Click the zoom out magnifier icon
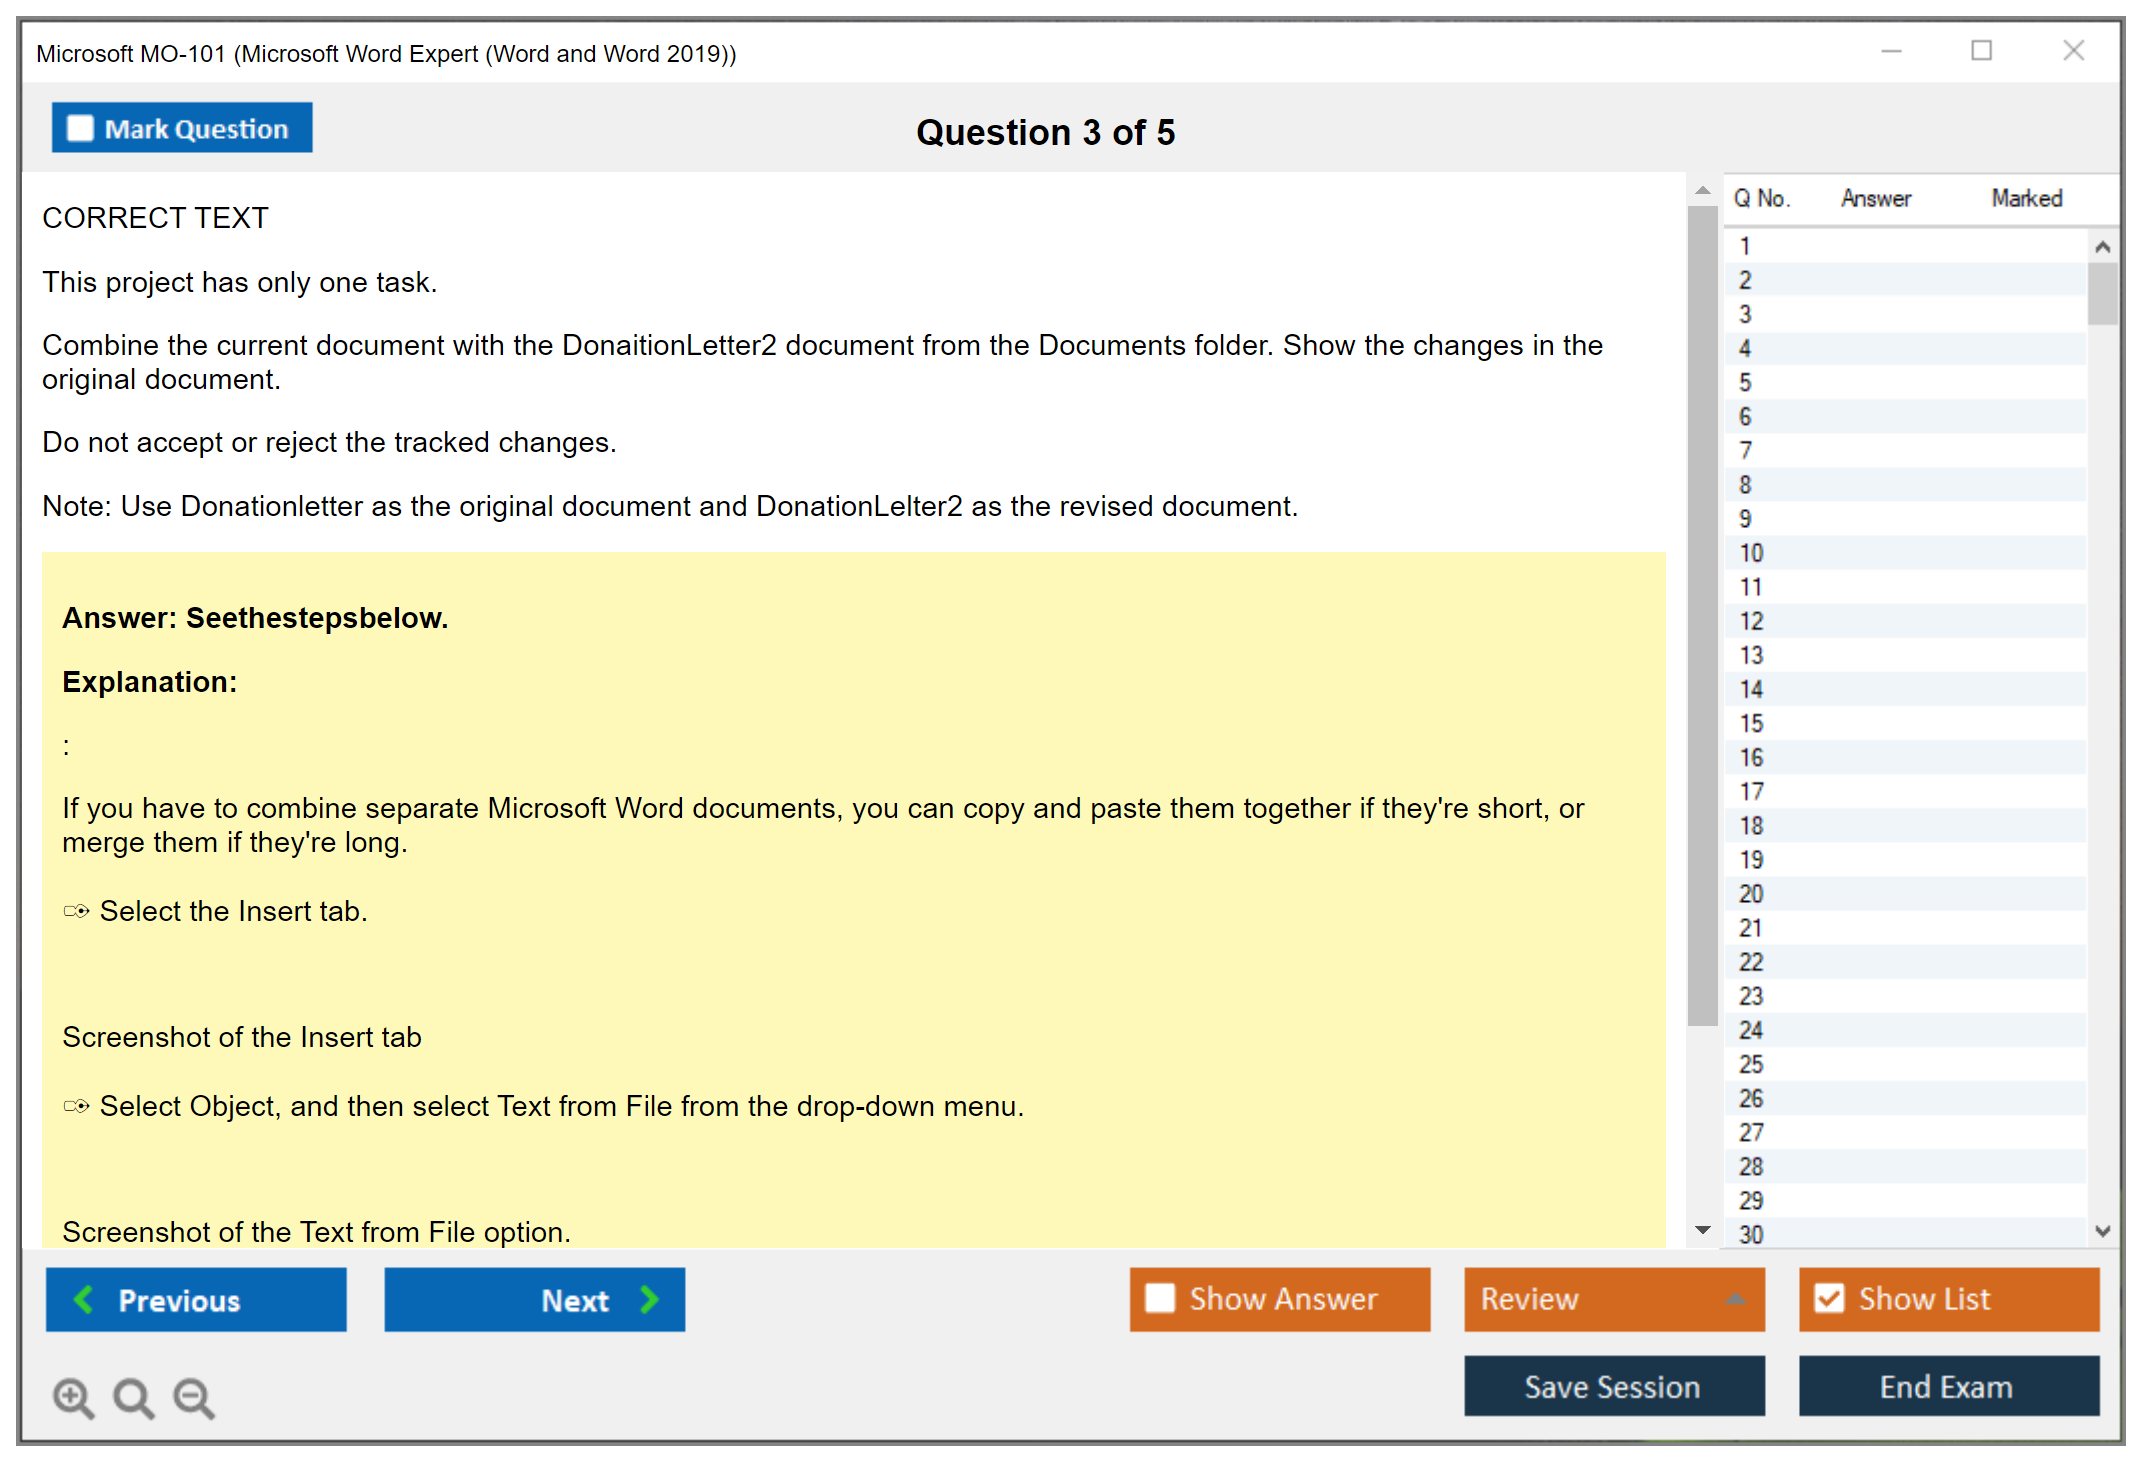The width and height of the screenshot is (2150, 1470). (x=193, y=1397)
